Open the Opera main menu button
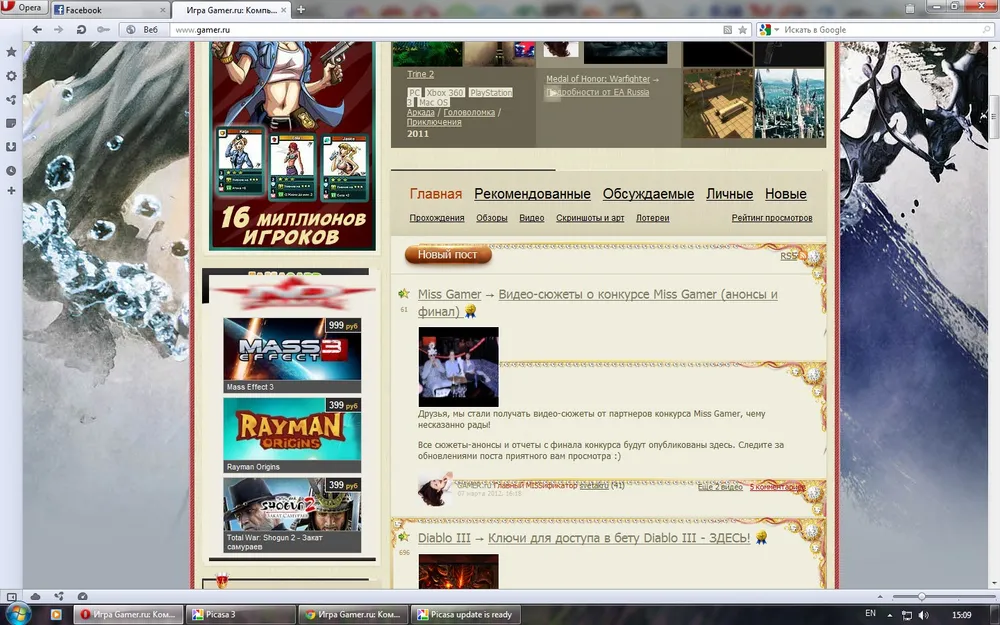The width and height of the screenshot is (1000, 625). point(22,9)
